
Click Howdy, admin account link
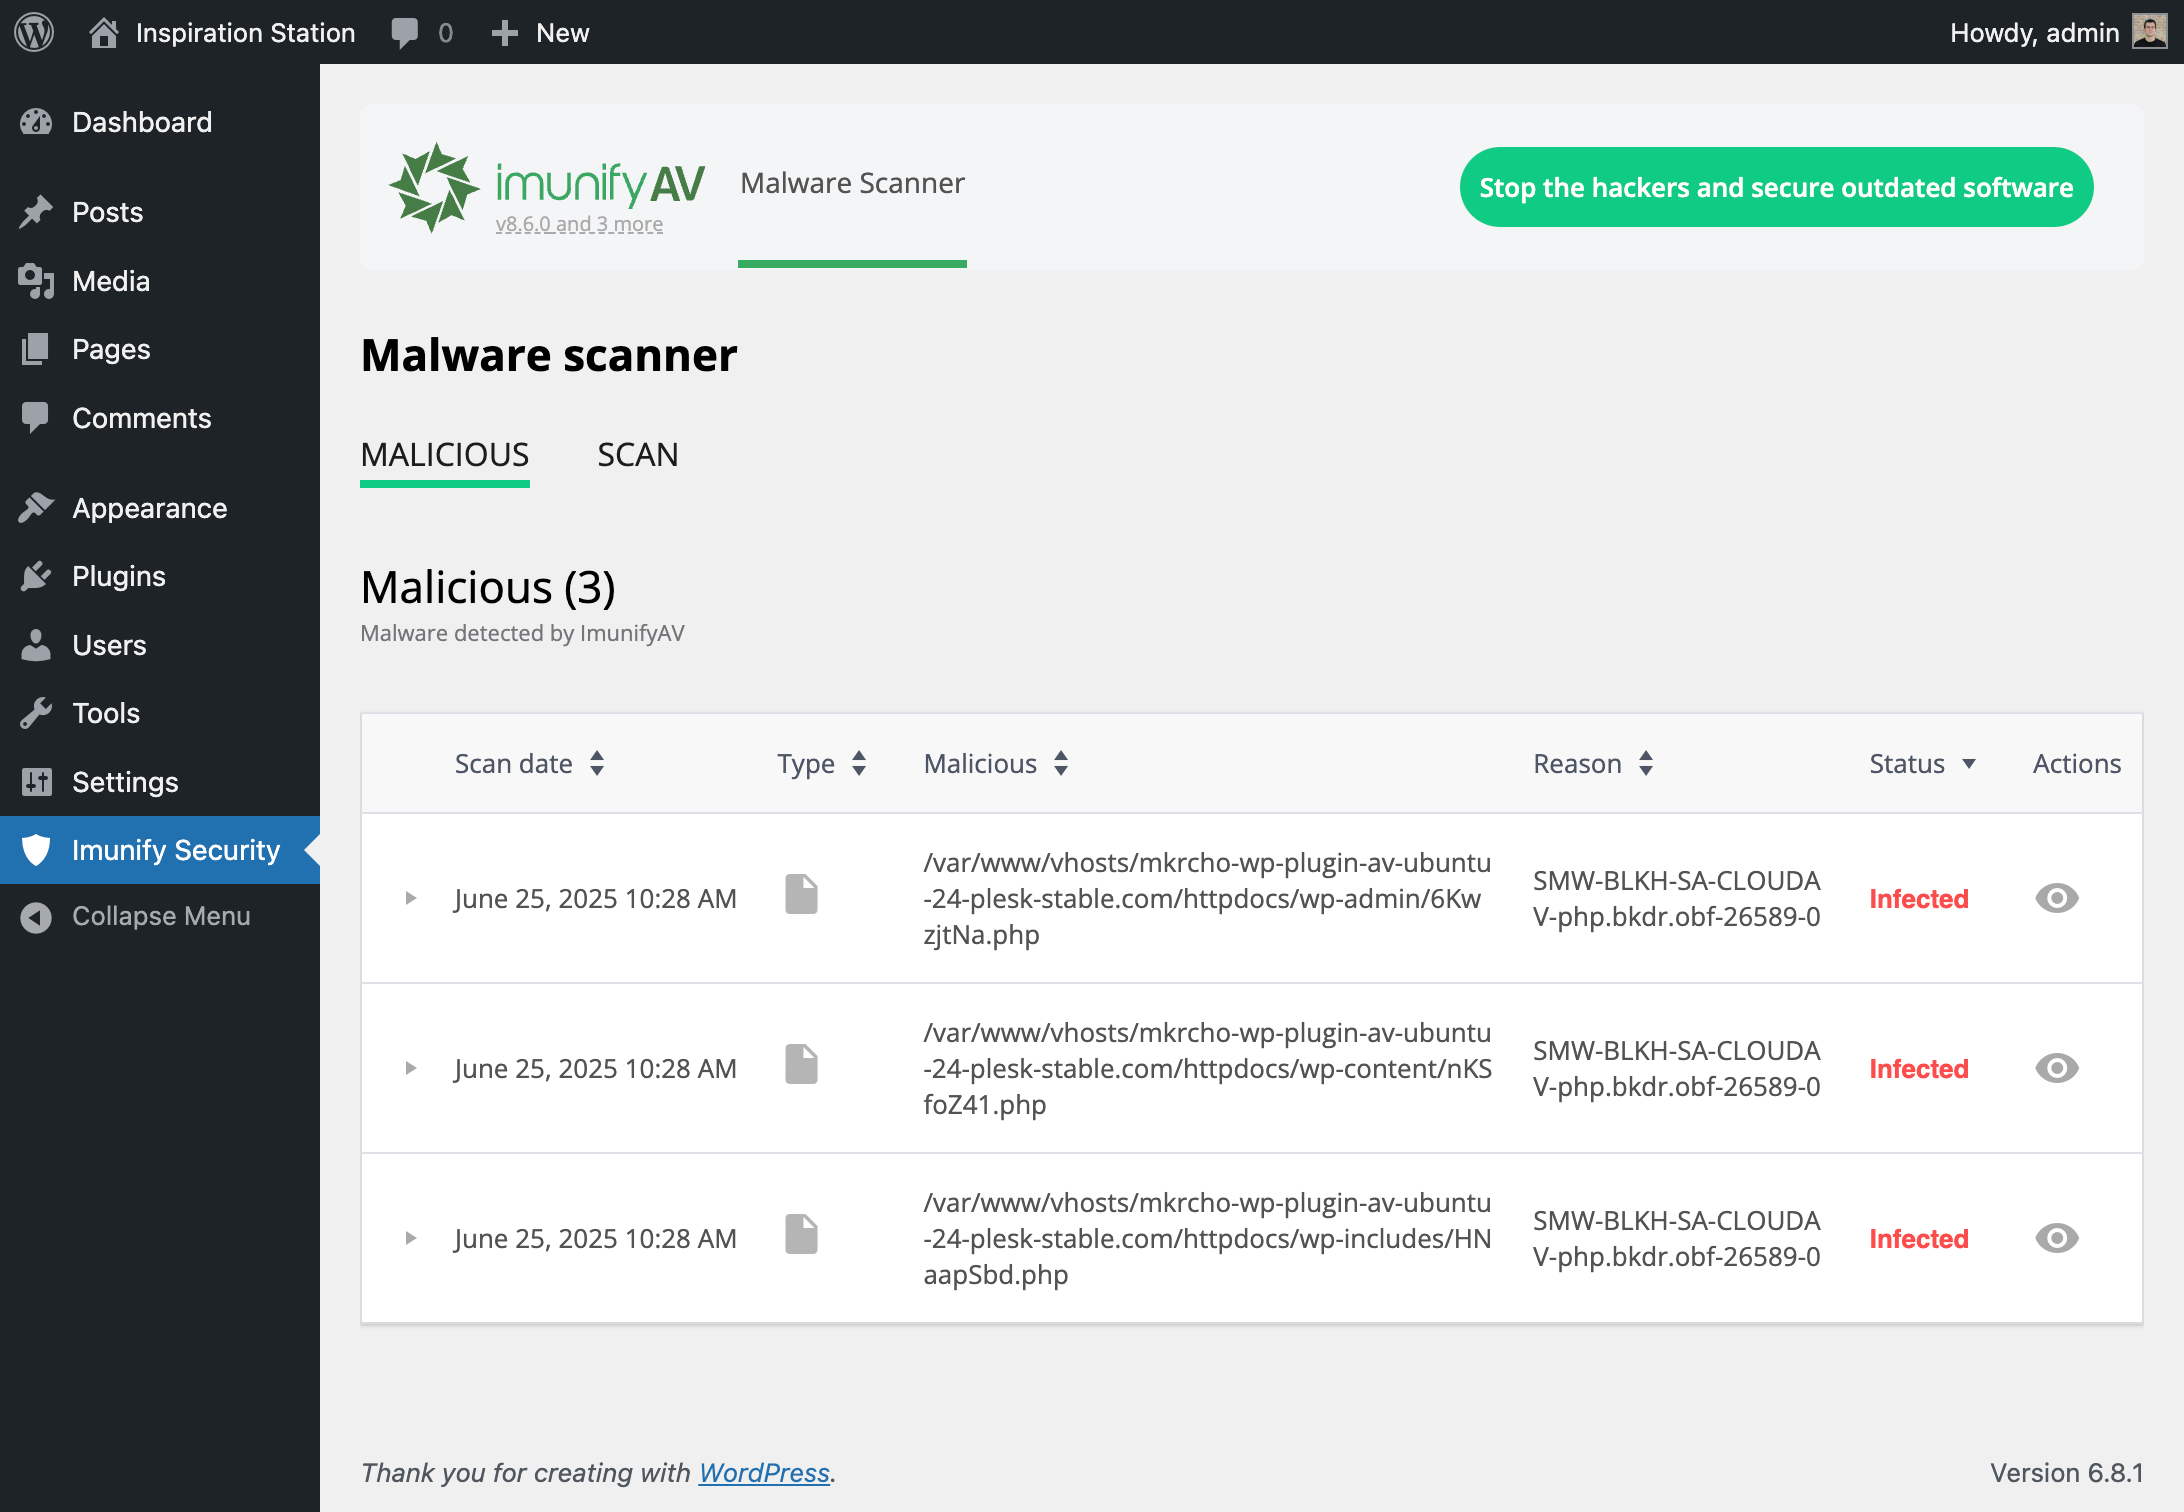point(2035,33)
